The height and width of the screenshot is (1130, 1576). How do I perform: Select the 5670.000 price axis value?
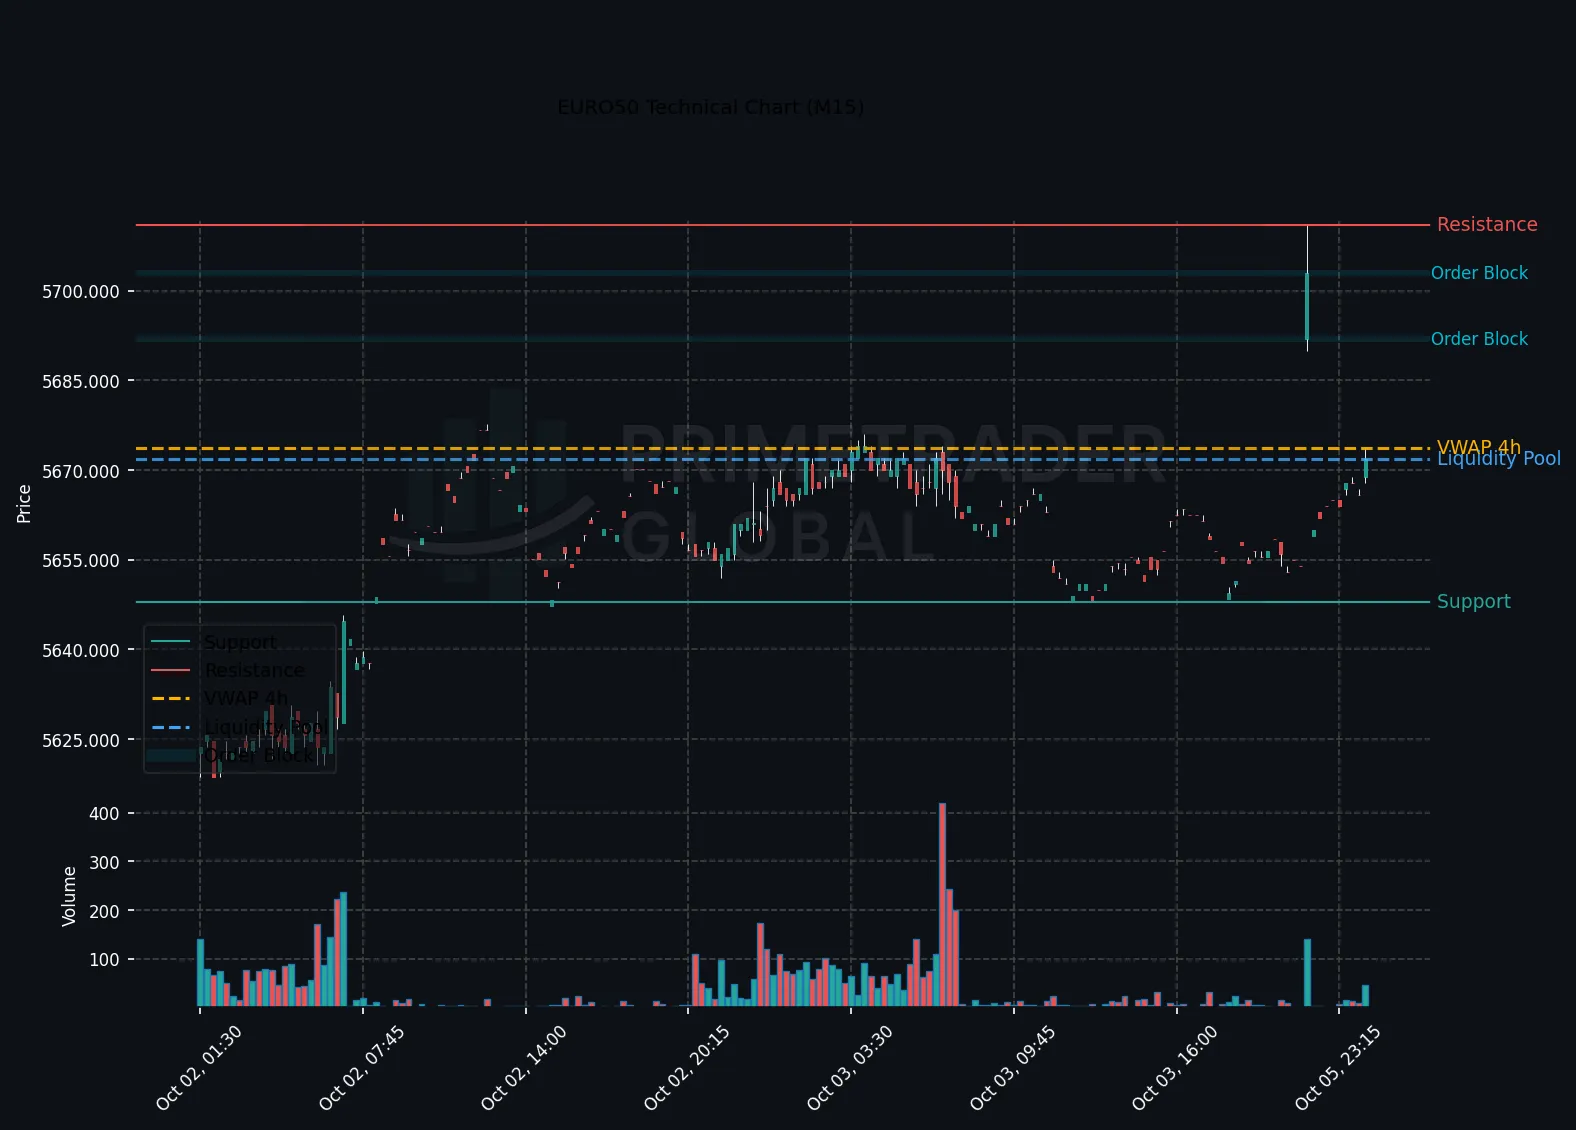pos(80,471)
